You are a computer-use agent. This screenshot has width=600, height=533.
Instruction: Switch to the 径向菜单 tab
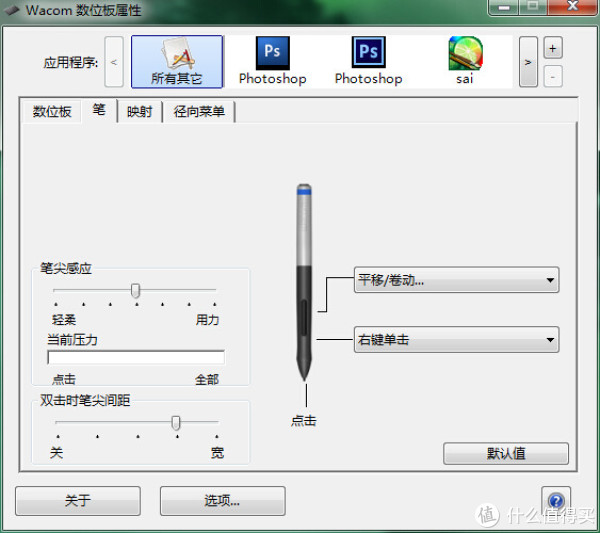pos(199,111)
